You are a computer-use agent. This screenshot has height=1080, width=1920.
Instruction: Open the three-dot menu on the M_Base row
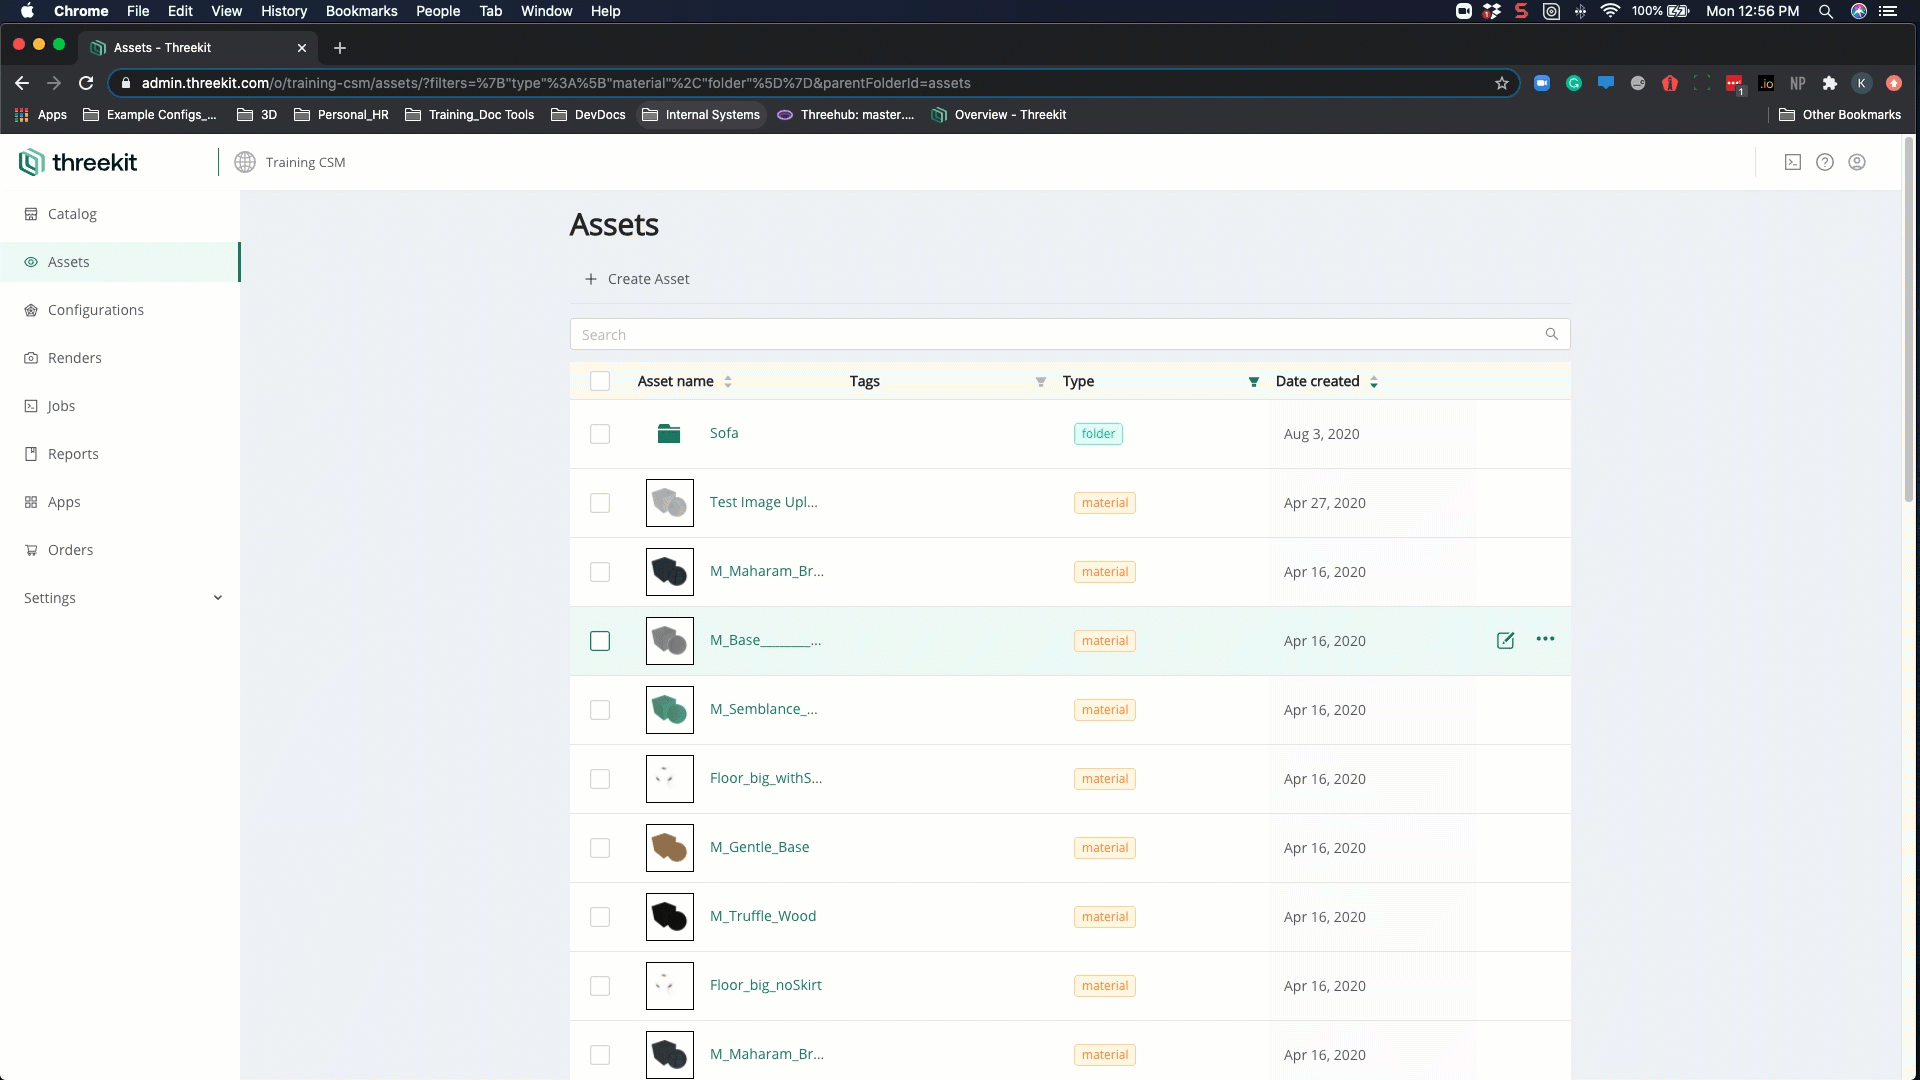1545,639
